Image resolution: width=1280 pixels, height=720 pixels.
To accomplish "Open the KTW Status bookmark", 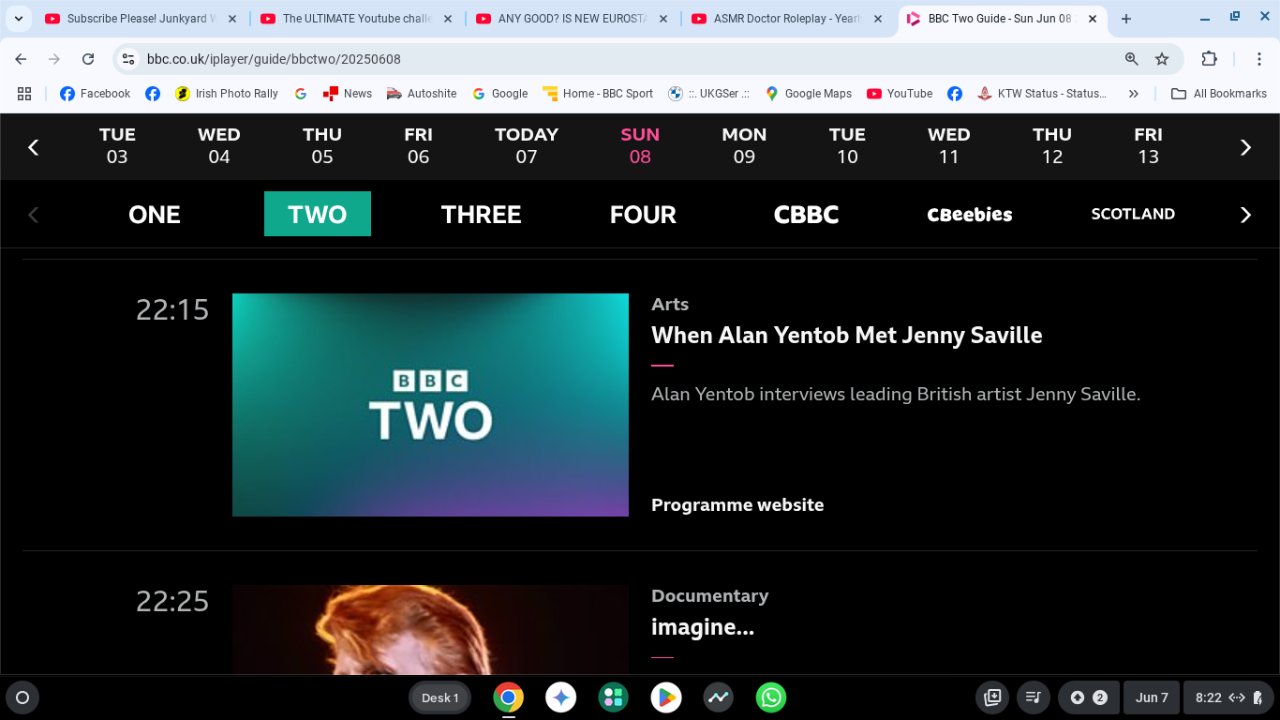I will [x=1042, y=93].
